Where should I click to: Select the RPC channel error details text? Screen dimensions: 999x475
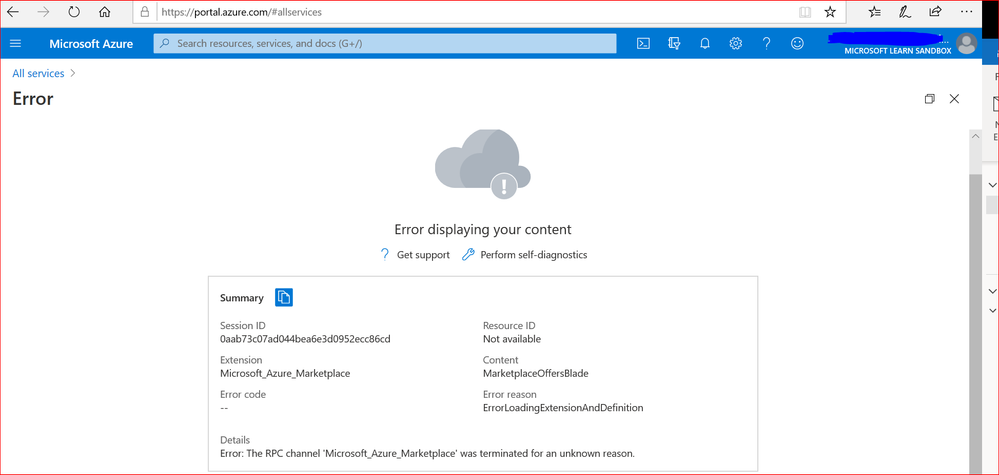pyautogui.click(x=428, y=453)
